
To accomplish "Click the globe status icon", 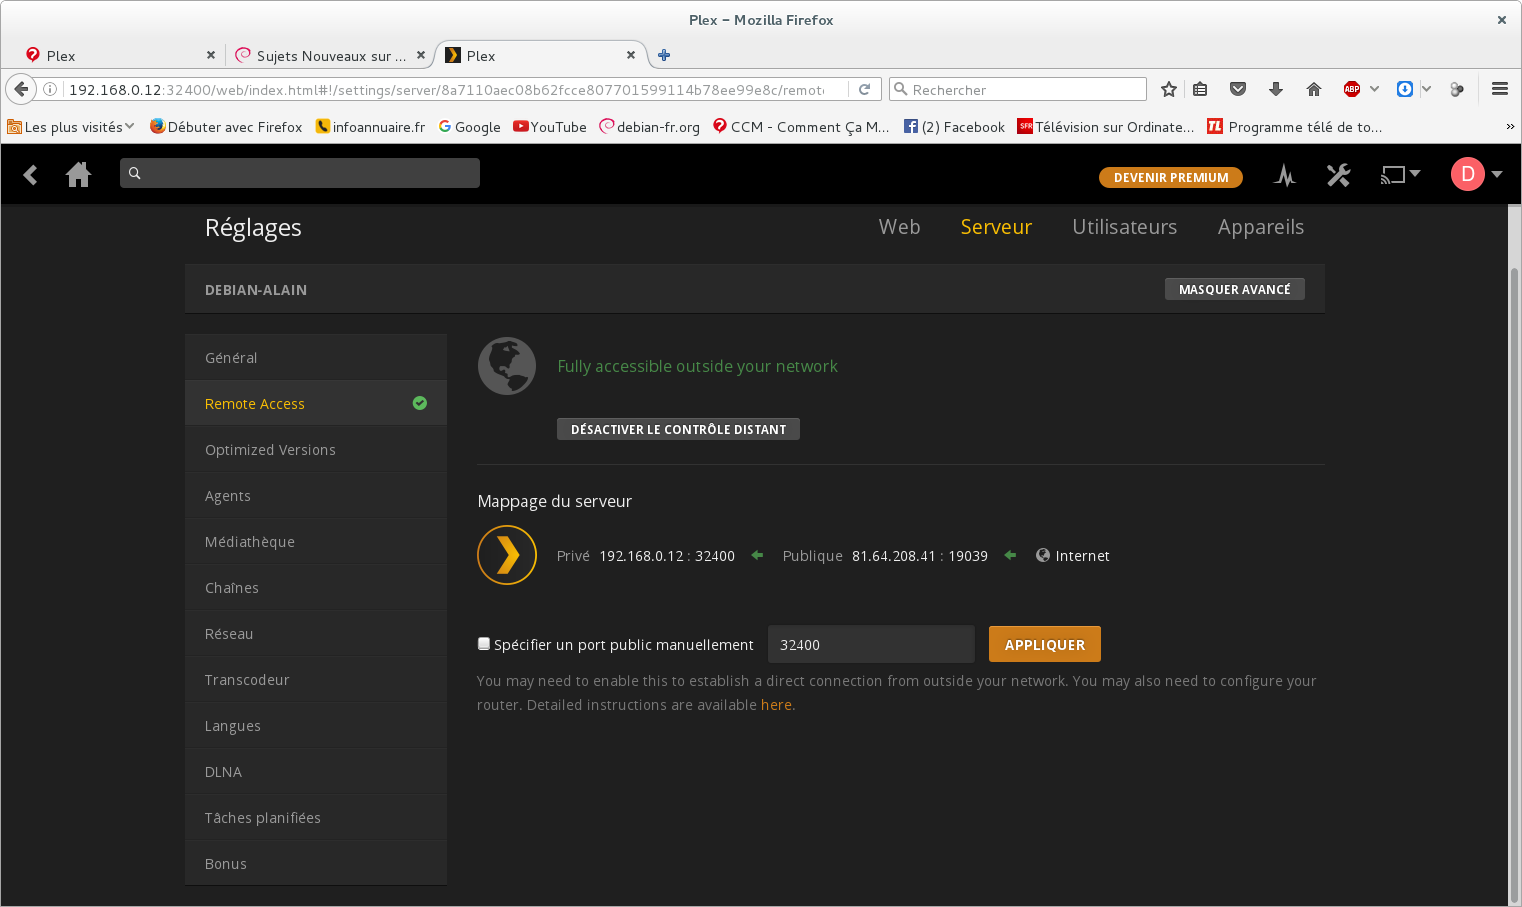I will coord(507,366).
